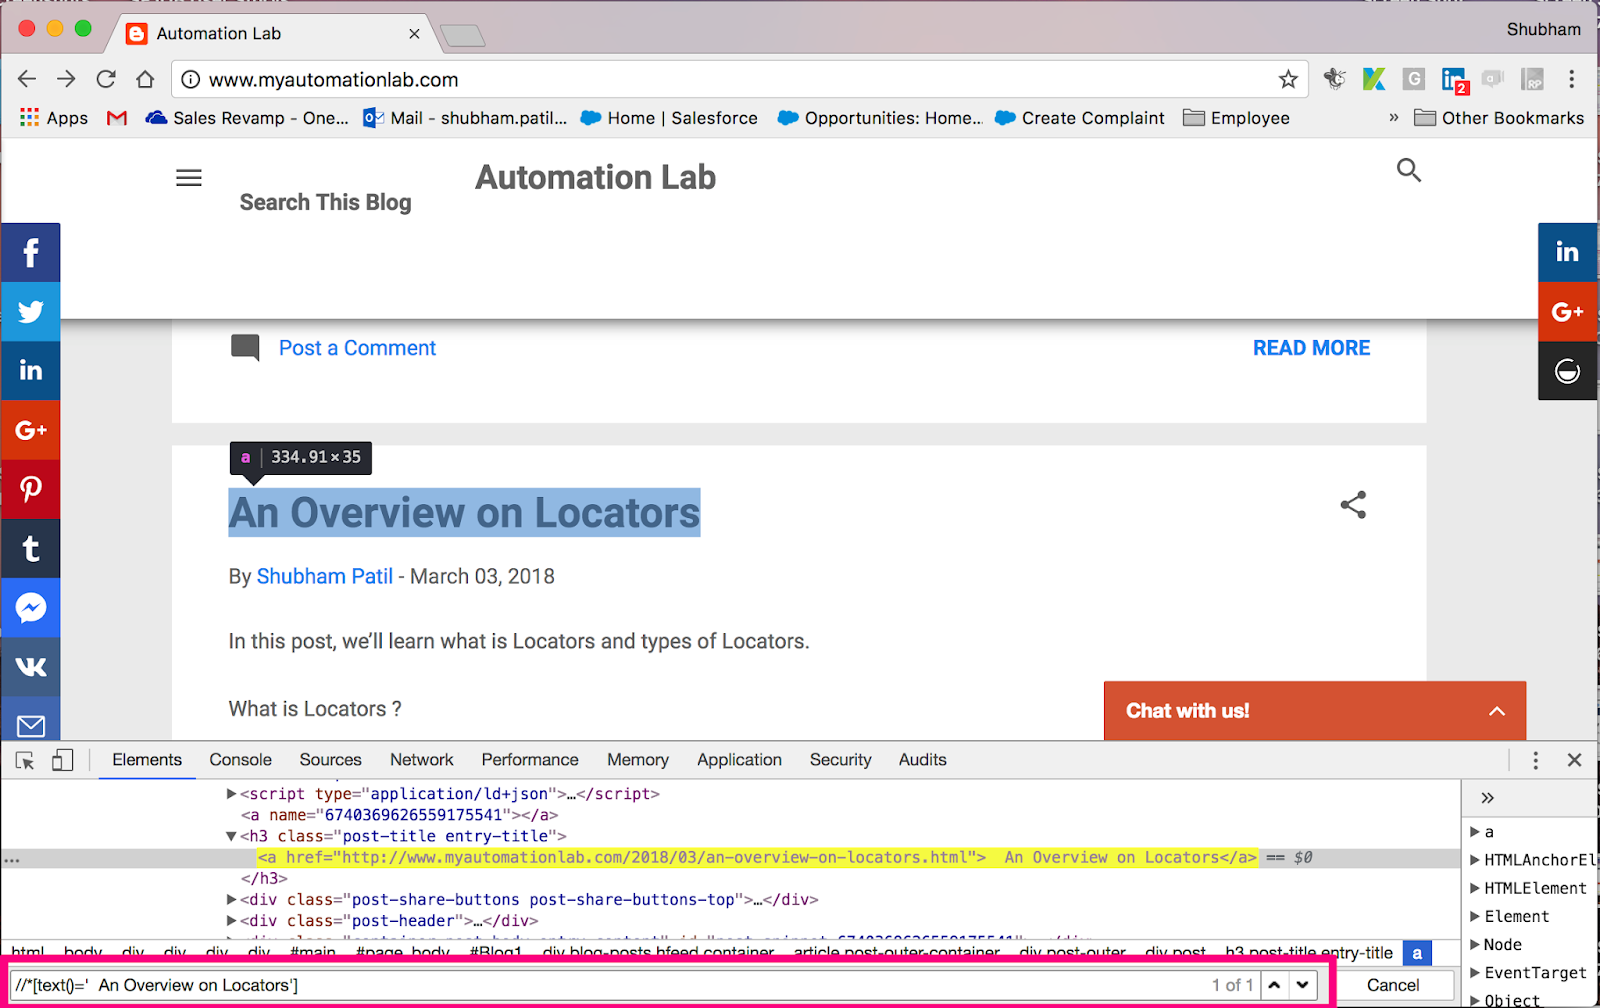
Task: Collapse the h3 post-title entry-title node
Action: tap(230, 836)
